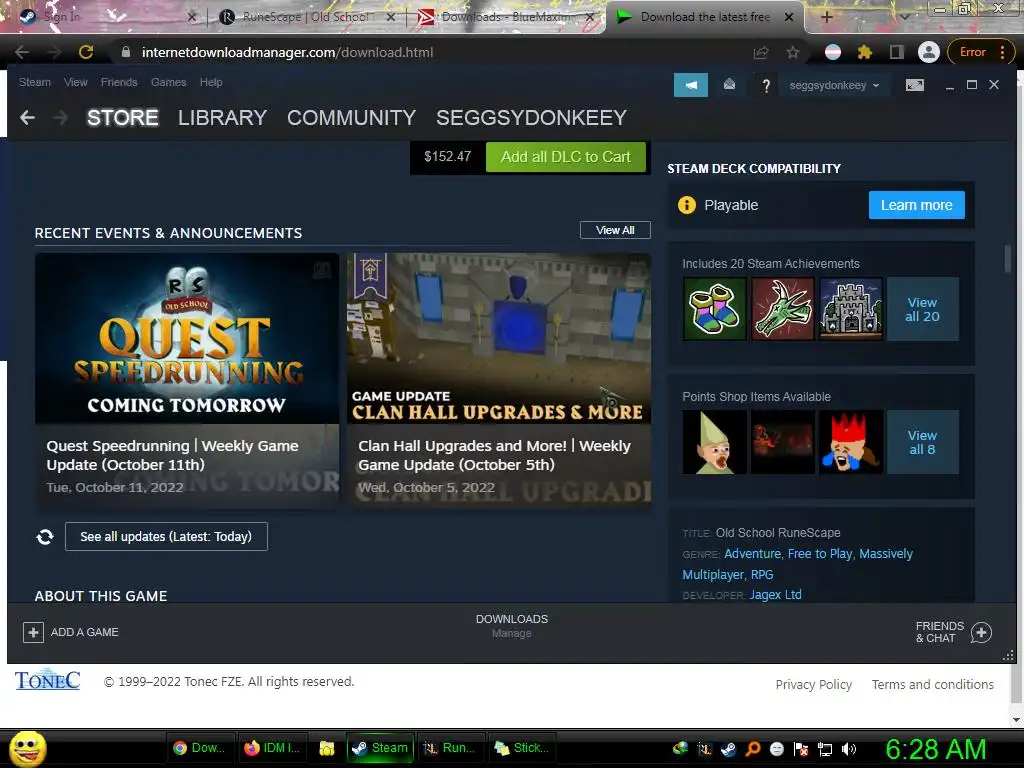Open the View menu in Steam
Viewport: 1024px width, 768px height.
tap(76, 82)
